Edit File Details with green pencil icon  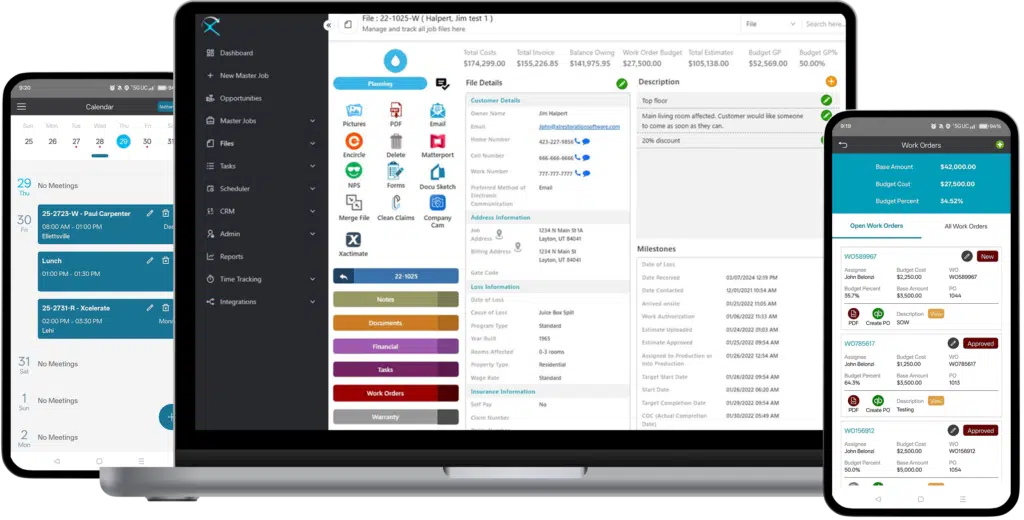point(622,84)
